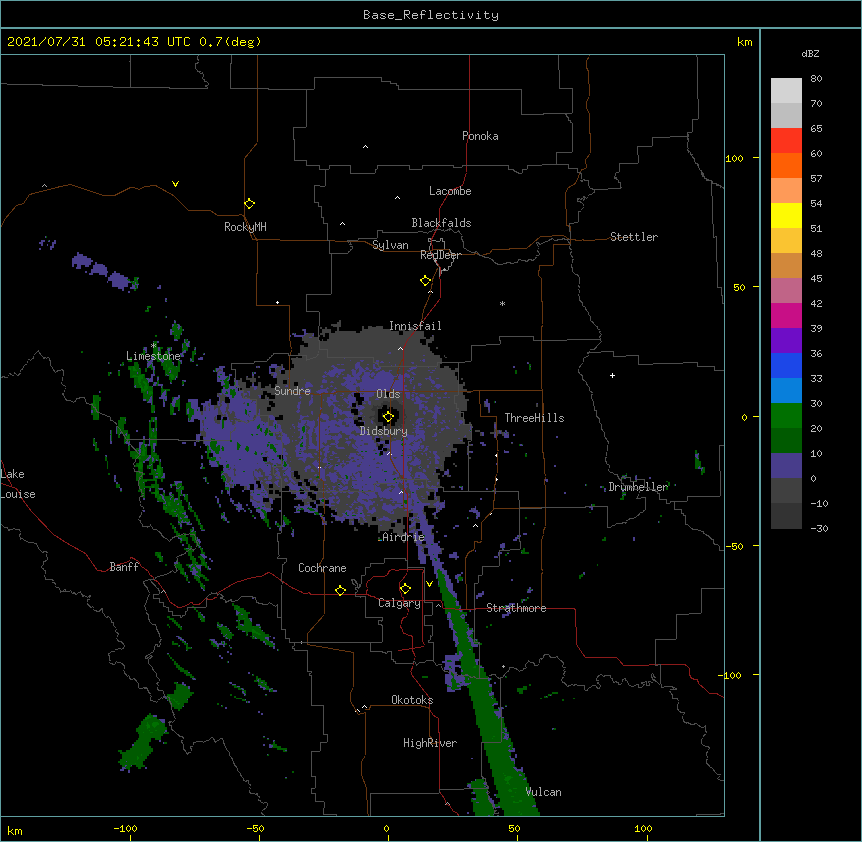The height and width of the screenshot is (842, 862).
Task: Click the Calgary city label
Action: click(x=399, y=603)
